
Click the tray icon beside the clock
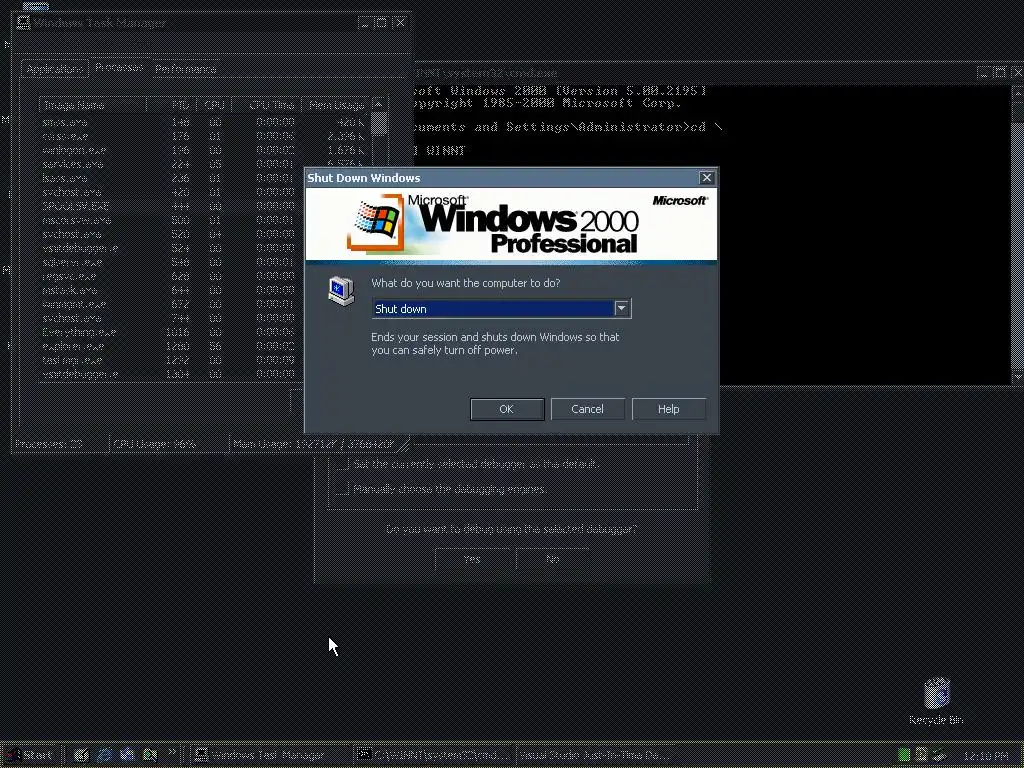pyautogui.click(x=939, y=755)
